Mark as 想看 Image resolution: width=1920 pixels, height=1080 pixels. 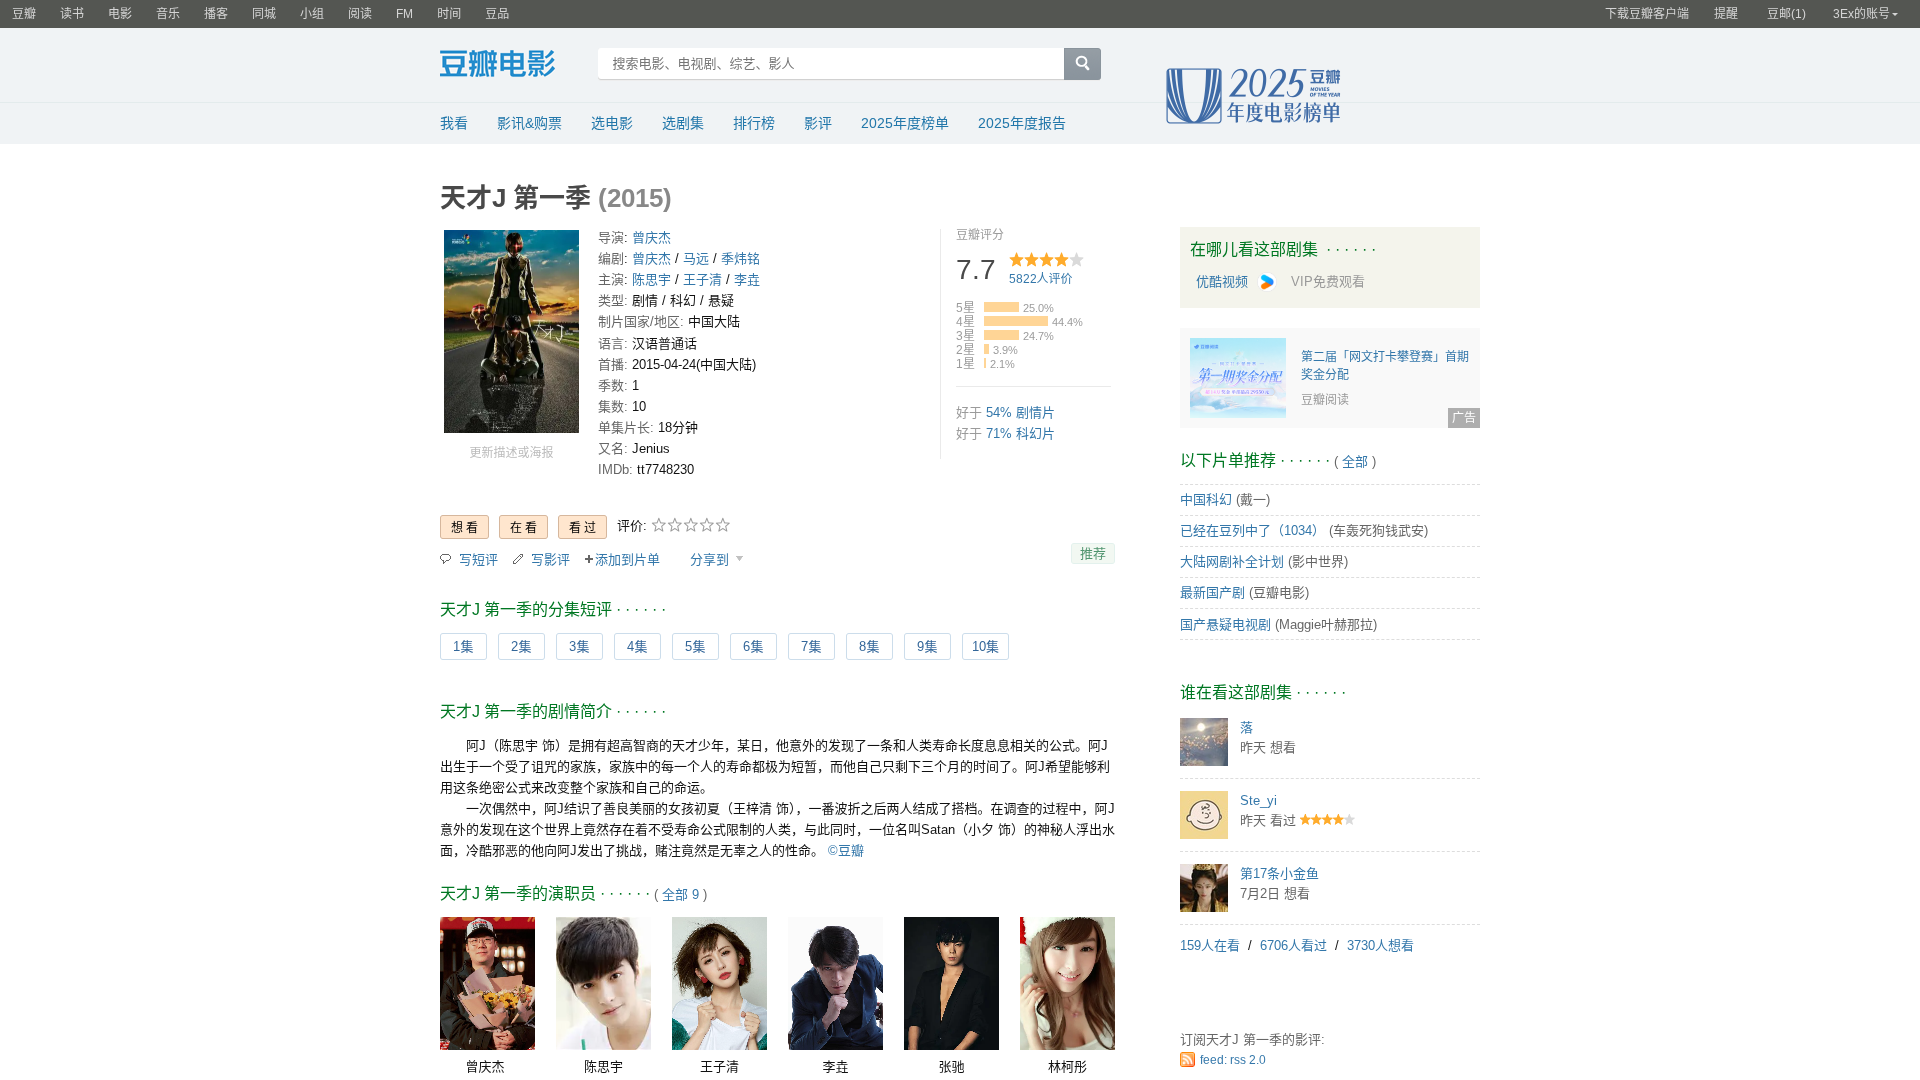(464, 527)
